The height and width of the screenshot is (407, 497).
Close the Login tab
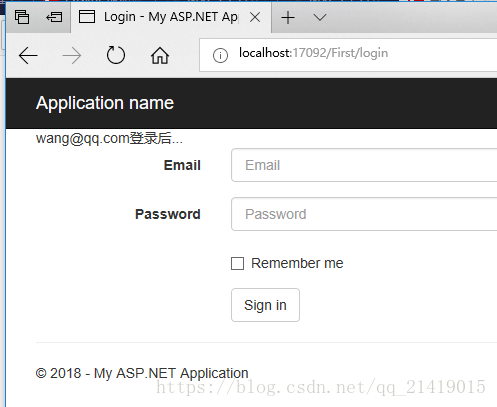pos(255,17)
